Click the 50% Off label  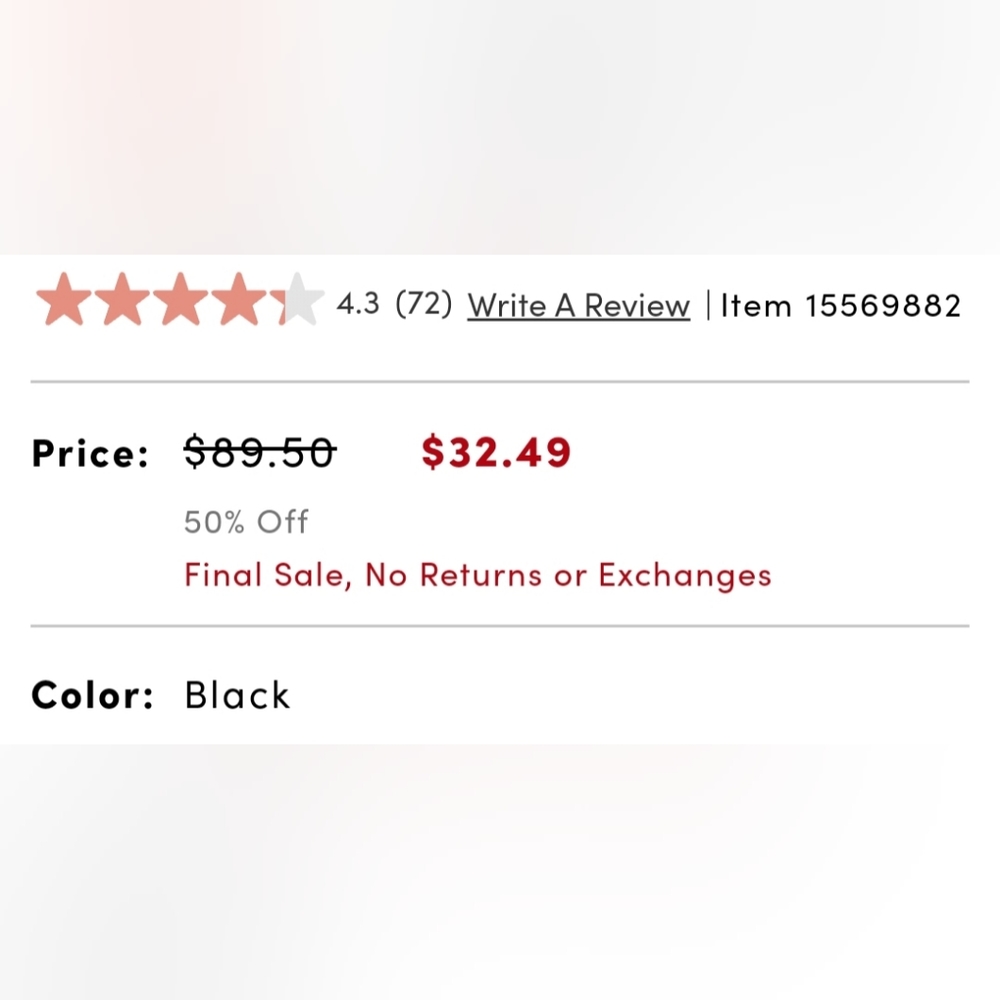click(246, 522)
